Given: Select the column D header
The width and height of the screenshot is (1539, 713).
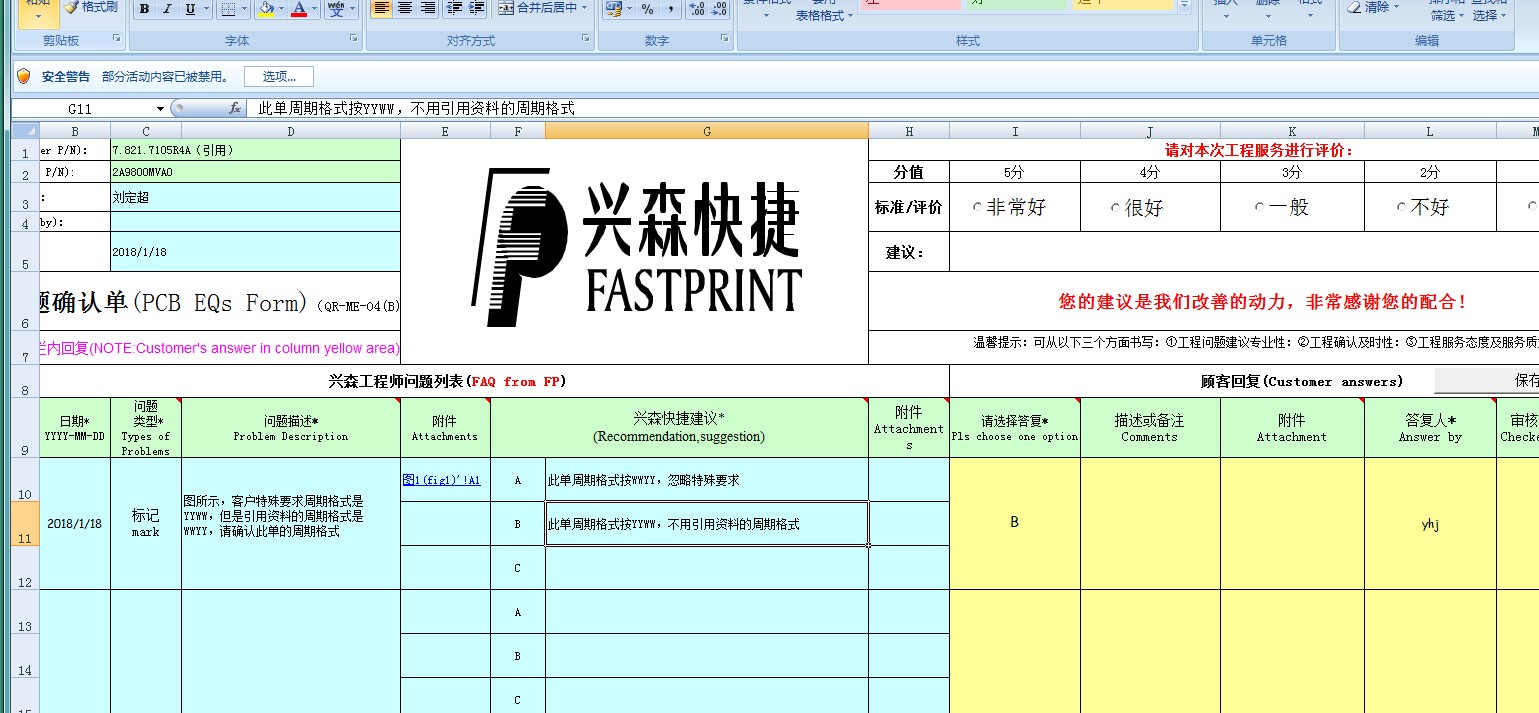Looking at the screenshot, I should click(291, 131).
